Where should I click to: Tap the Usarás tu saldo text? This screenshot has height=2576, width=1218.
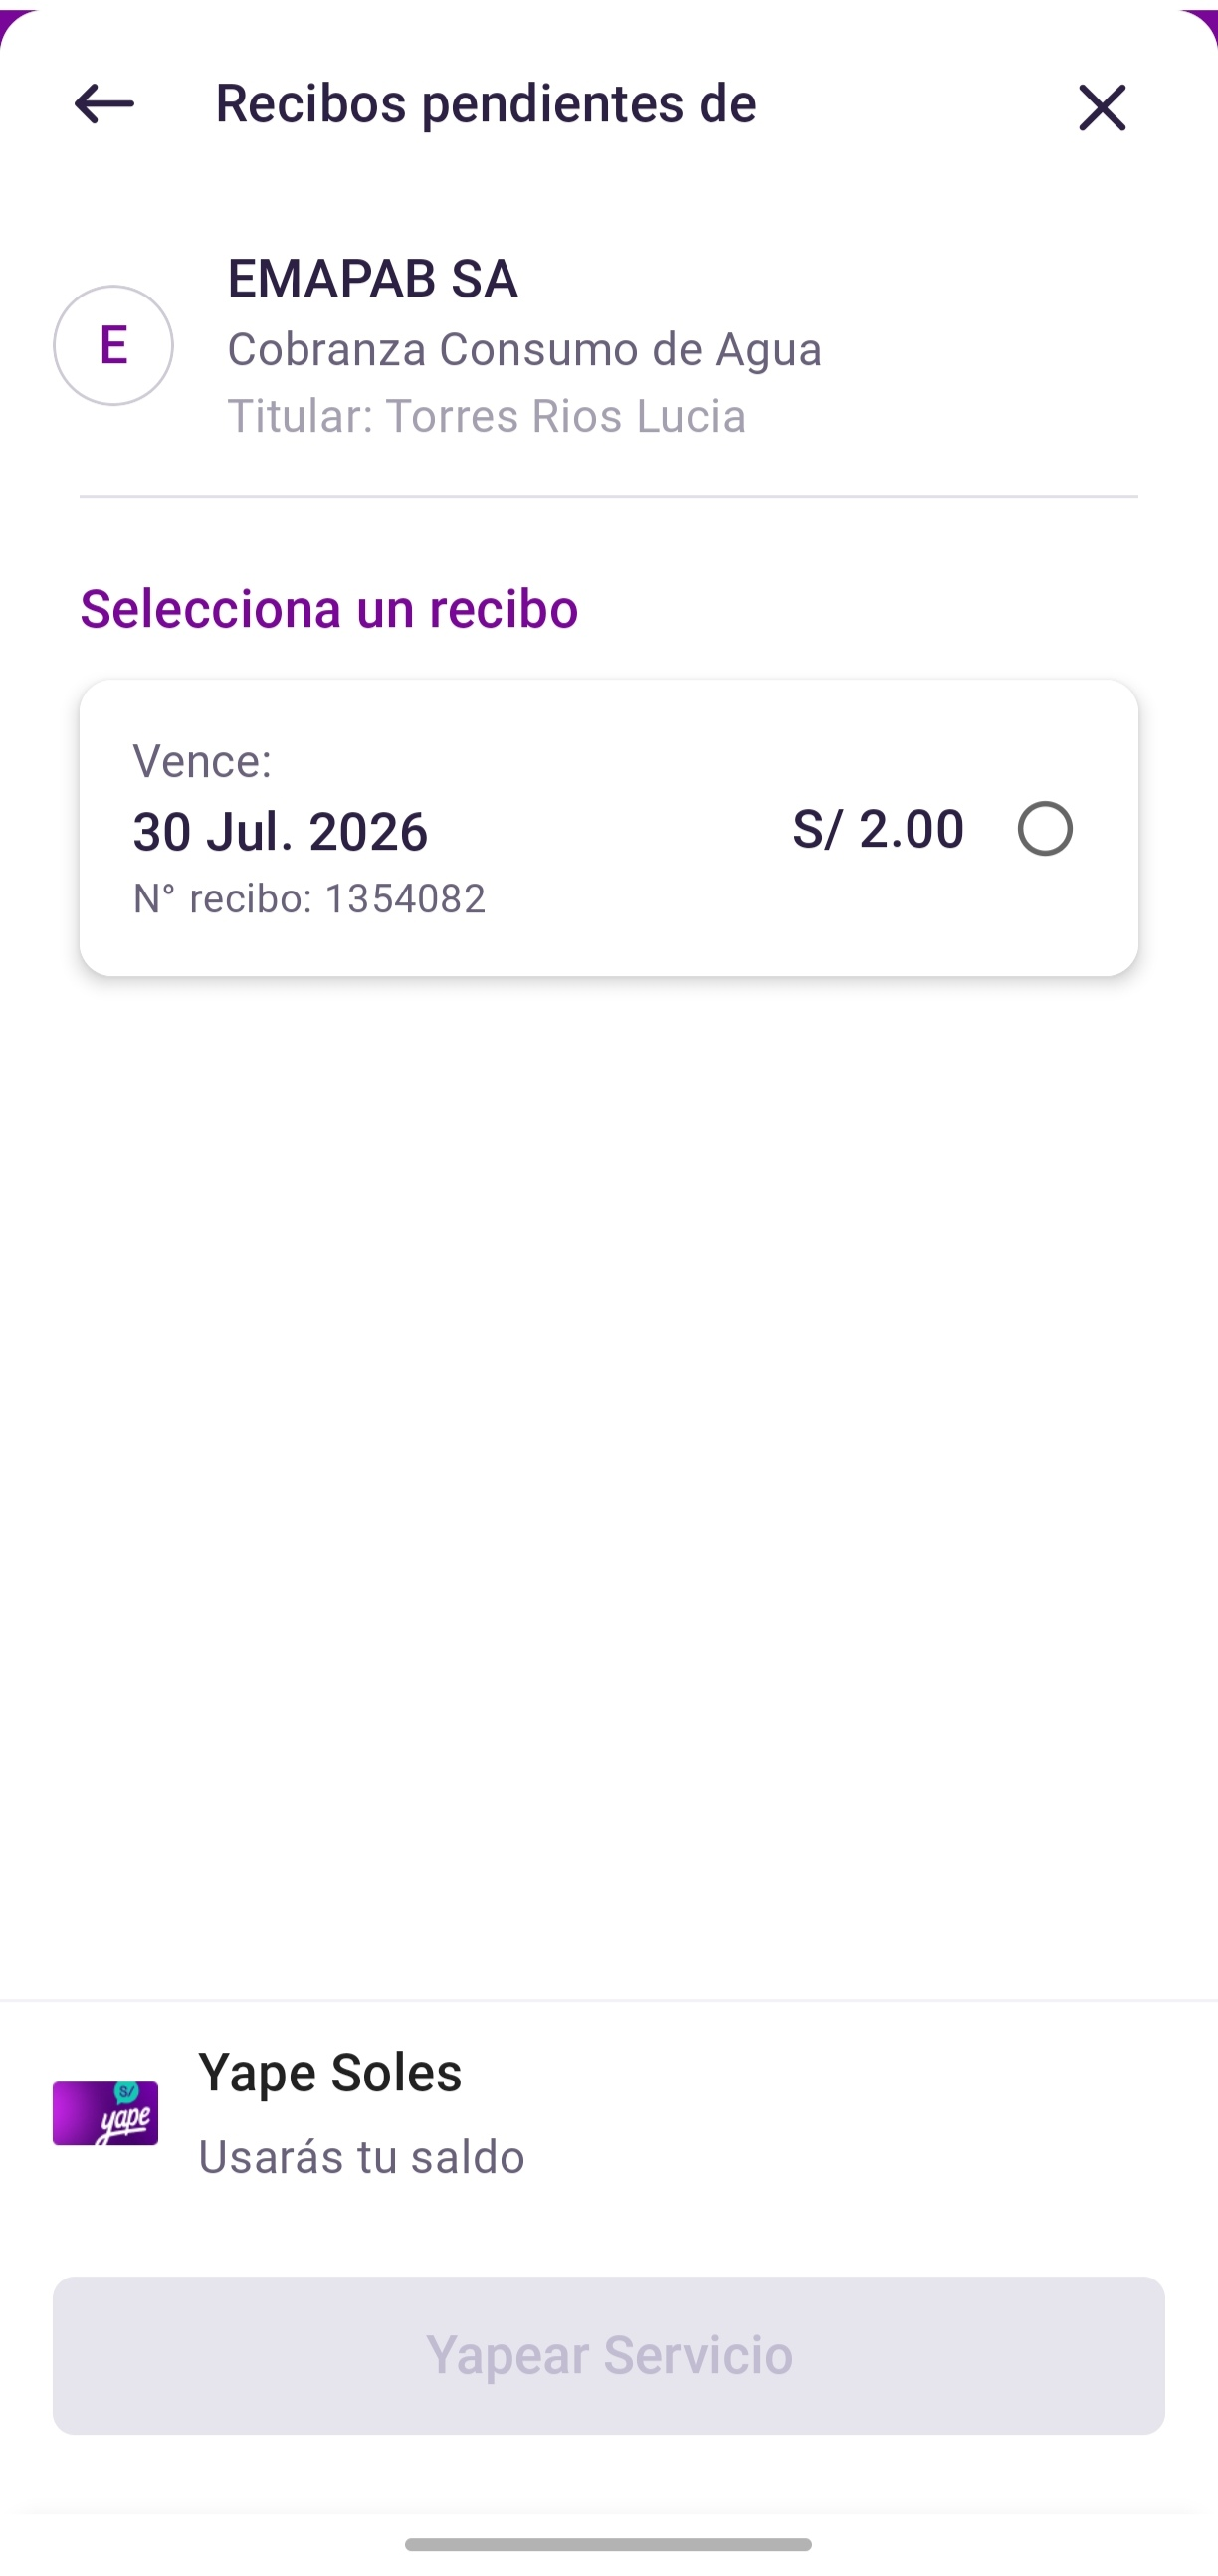coord(362,2157)
